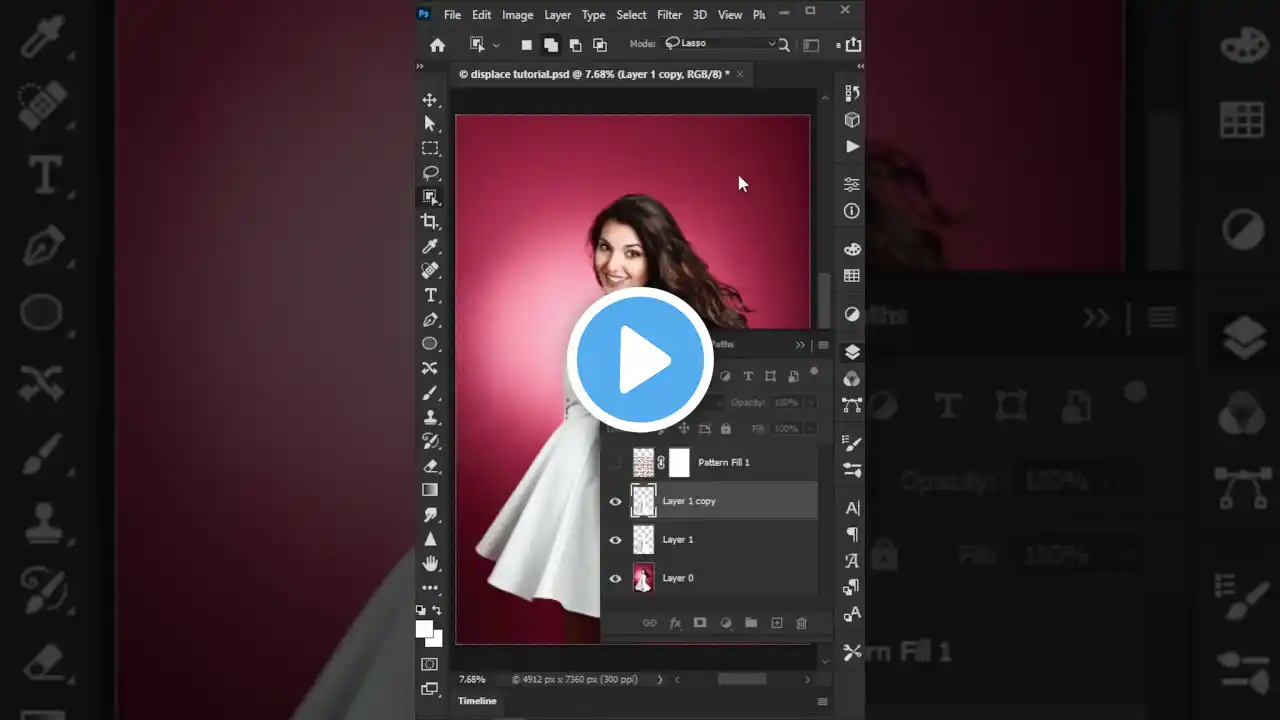This screenshot has height=720, width=1280.
Task: Select the Pen tool
Action: pyautogui.click(x=430, y=319)
